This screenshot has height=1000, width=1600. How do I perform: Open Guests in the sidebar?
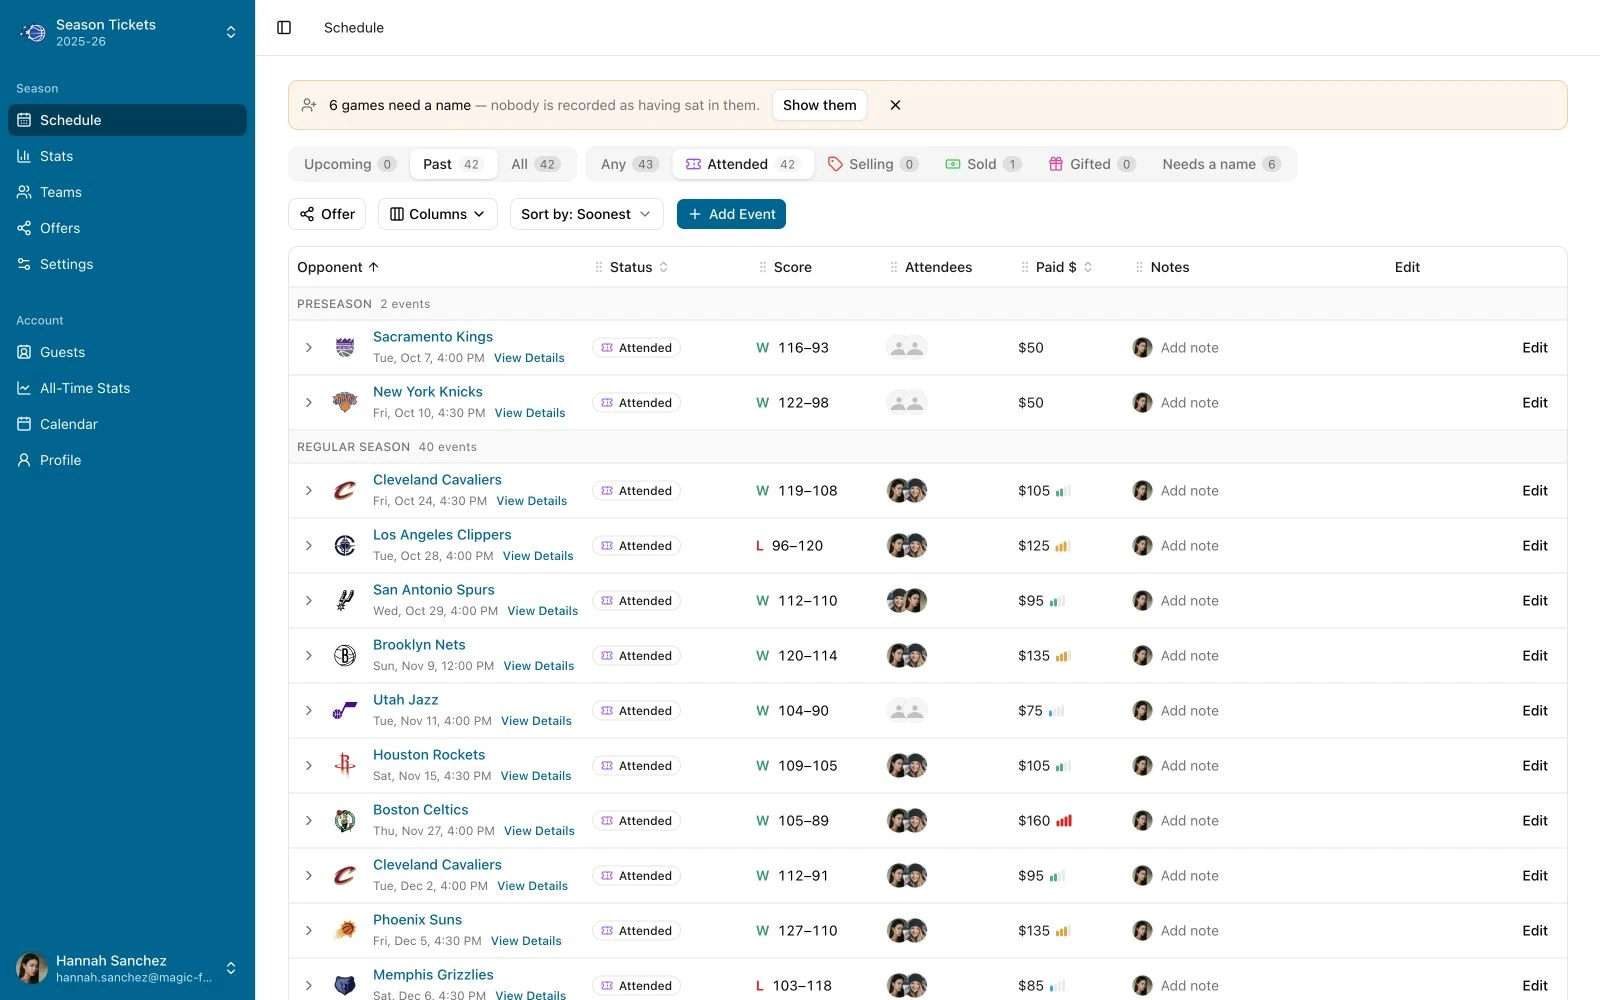click(128, 352)
